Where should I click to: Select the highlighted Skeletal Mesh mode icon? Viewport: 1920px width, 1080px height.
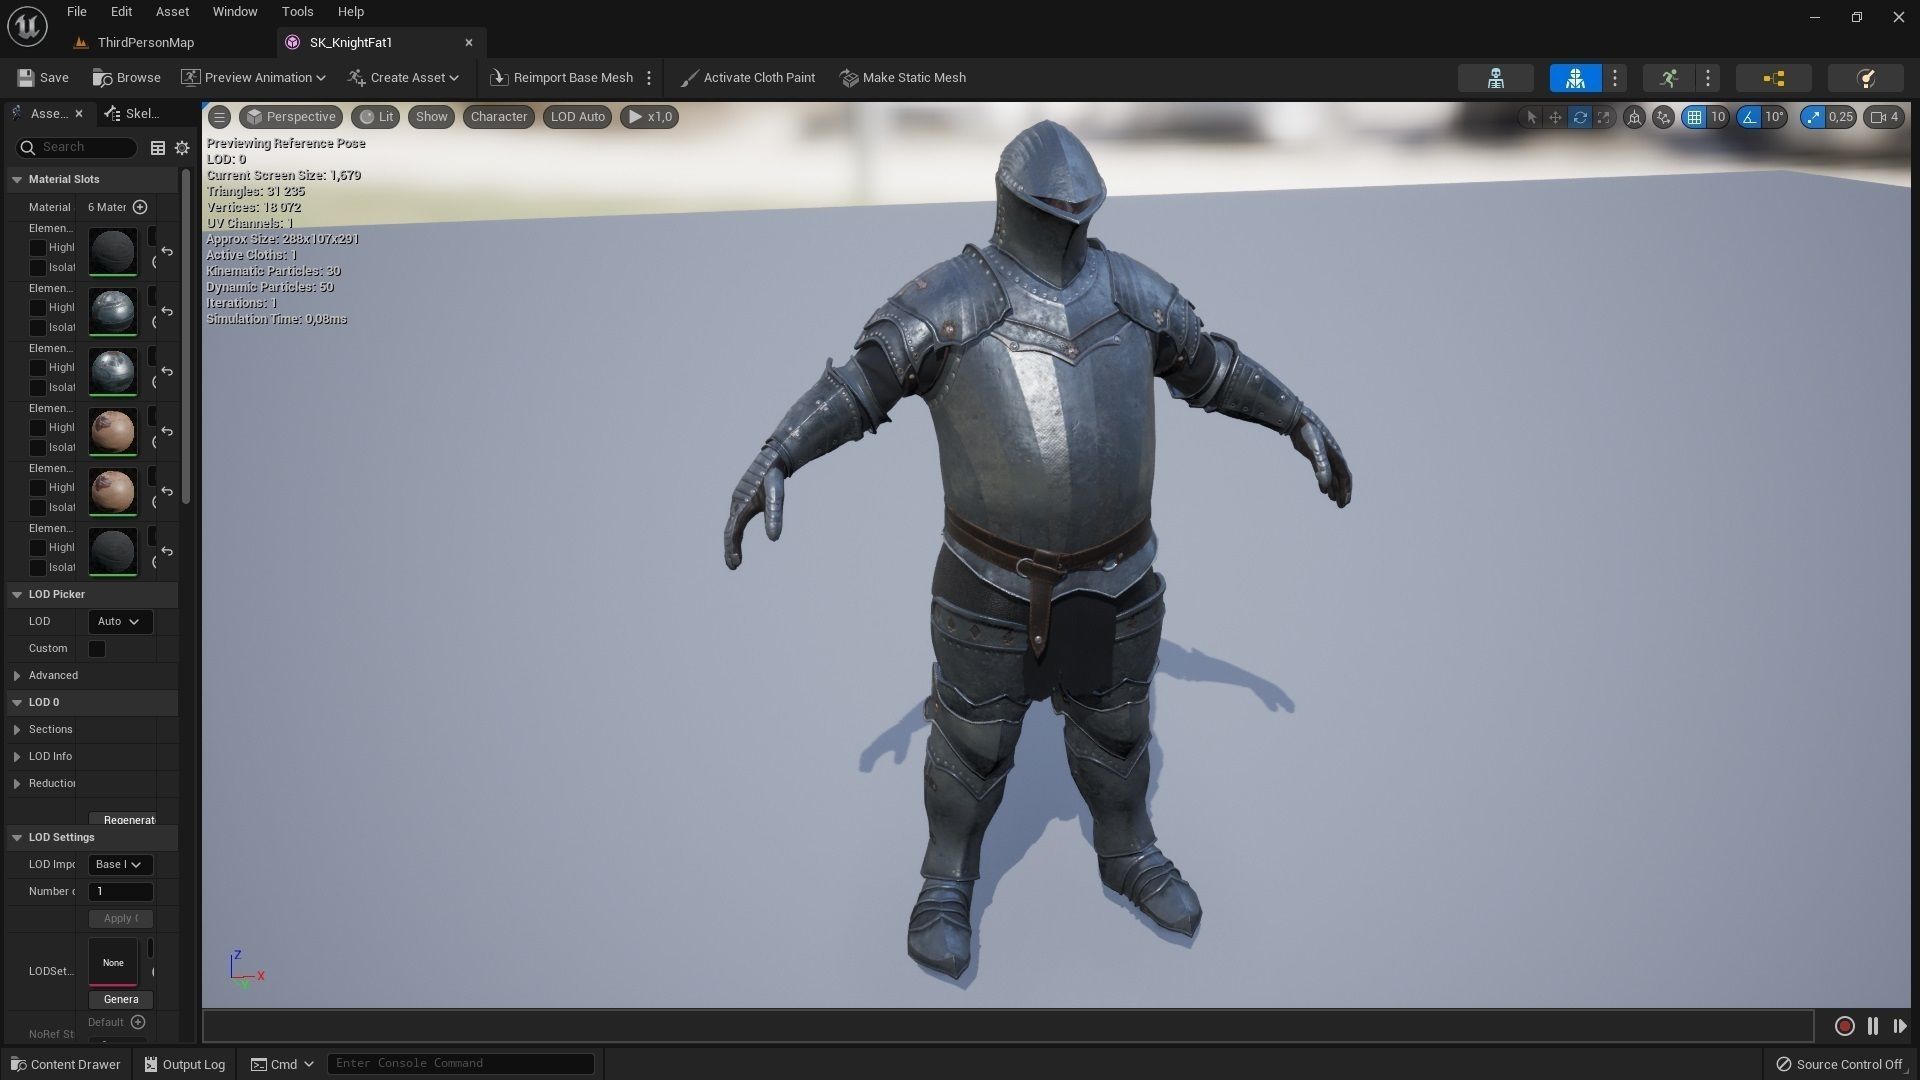click(x=1576, y=78)
